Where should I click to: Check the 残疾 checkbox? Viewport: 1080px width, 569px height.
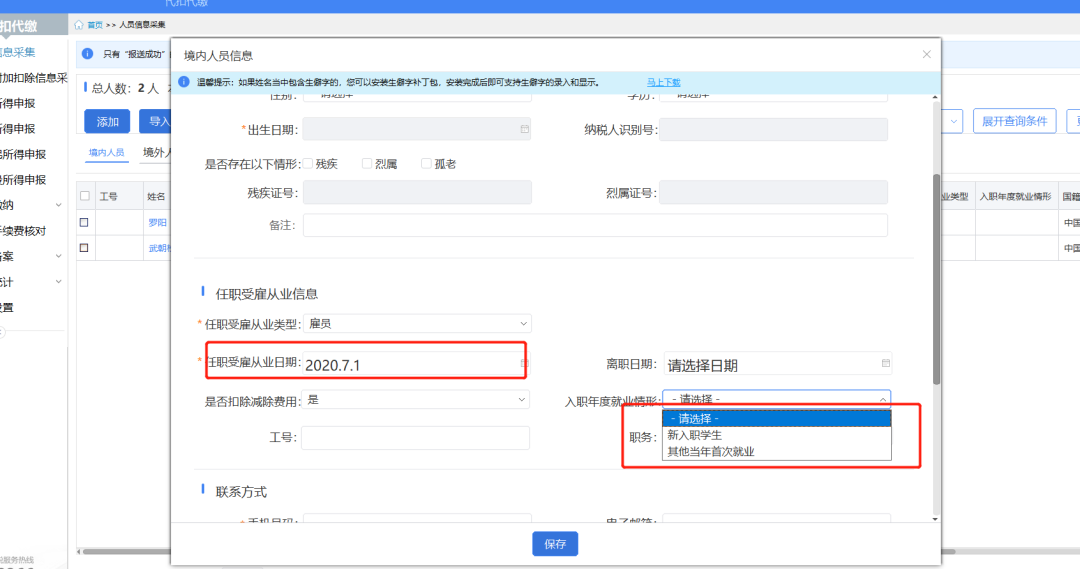(308, 163)
